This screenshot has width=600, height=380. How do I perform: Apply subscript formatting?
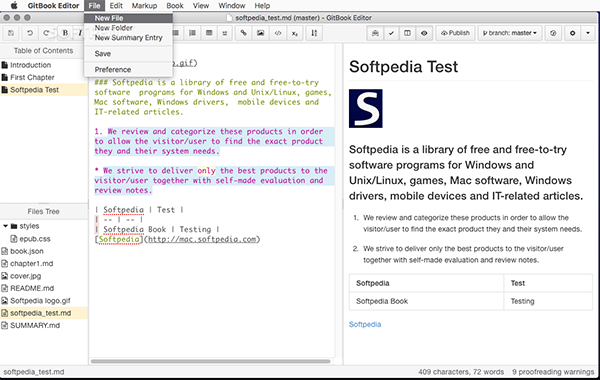(294, 33)
